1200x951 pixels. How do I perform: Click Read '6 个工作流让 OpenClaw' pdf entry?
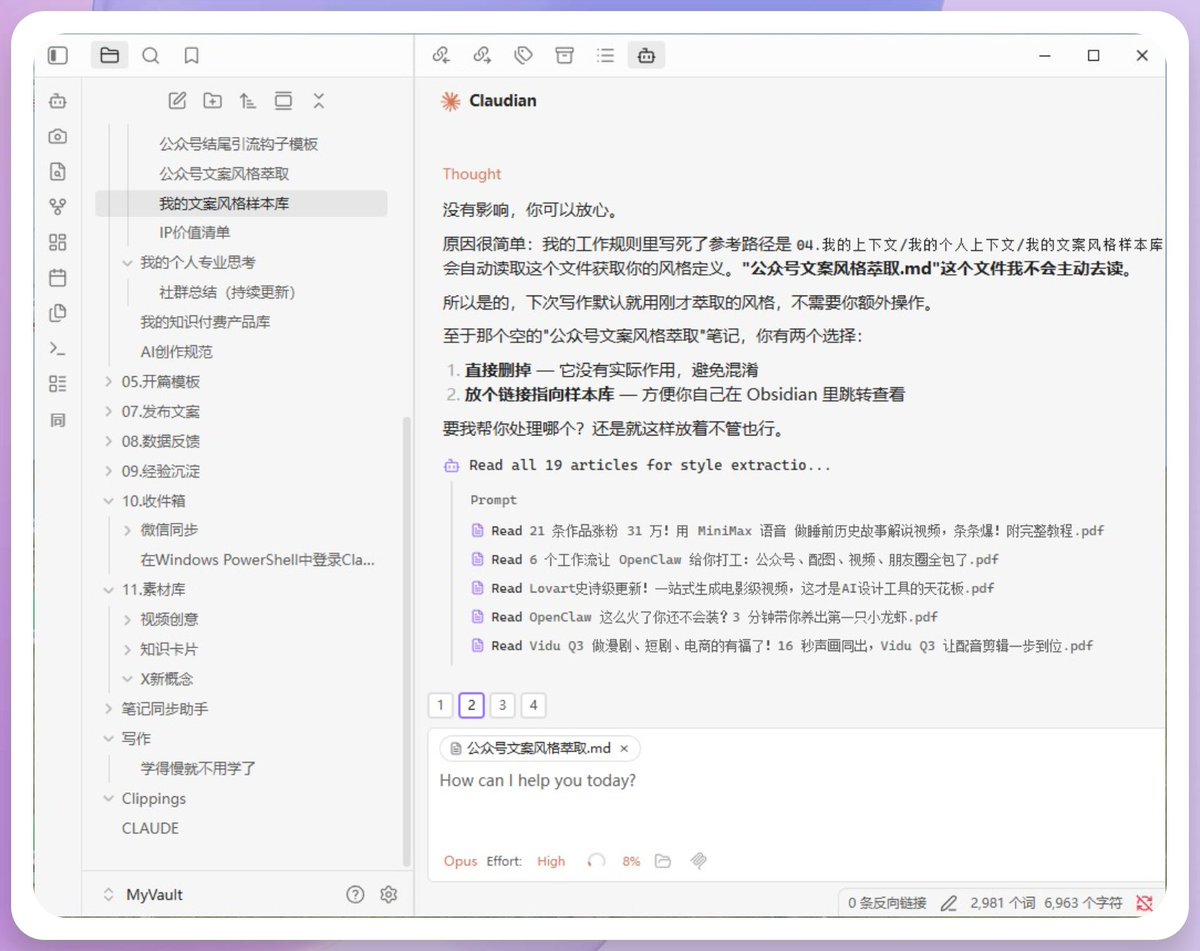[x=735, y=560]
